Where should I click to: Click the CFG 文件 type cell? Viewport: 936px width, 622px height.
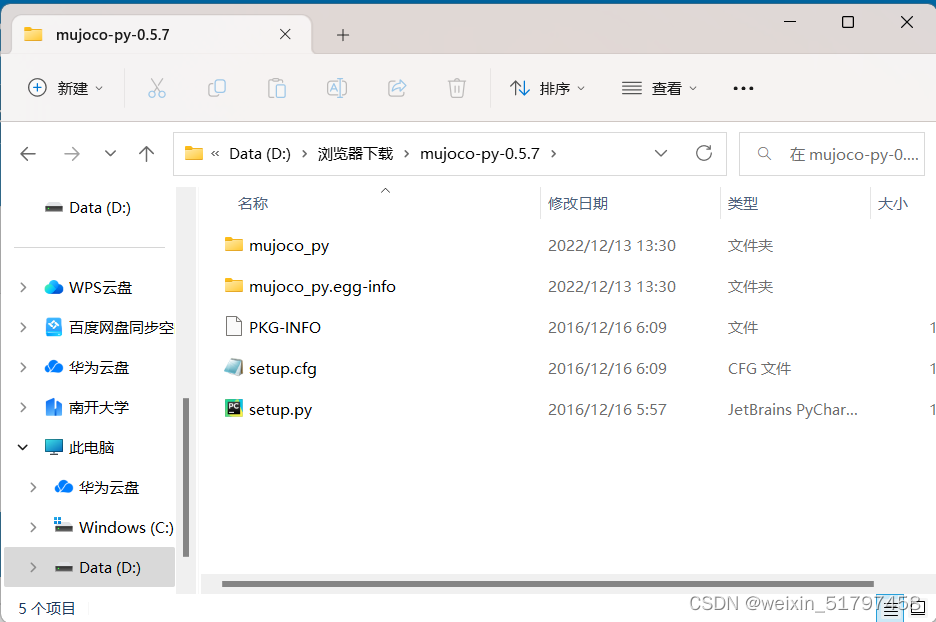[759, 368]
